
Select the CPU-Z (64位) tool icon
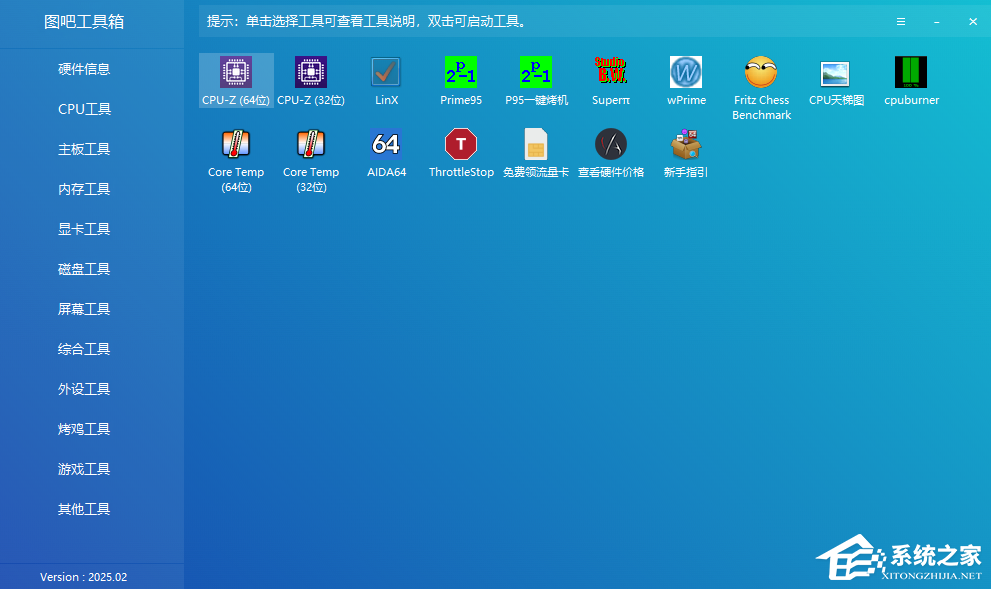pos(236,73)
